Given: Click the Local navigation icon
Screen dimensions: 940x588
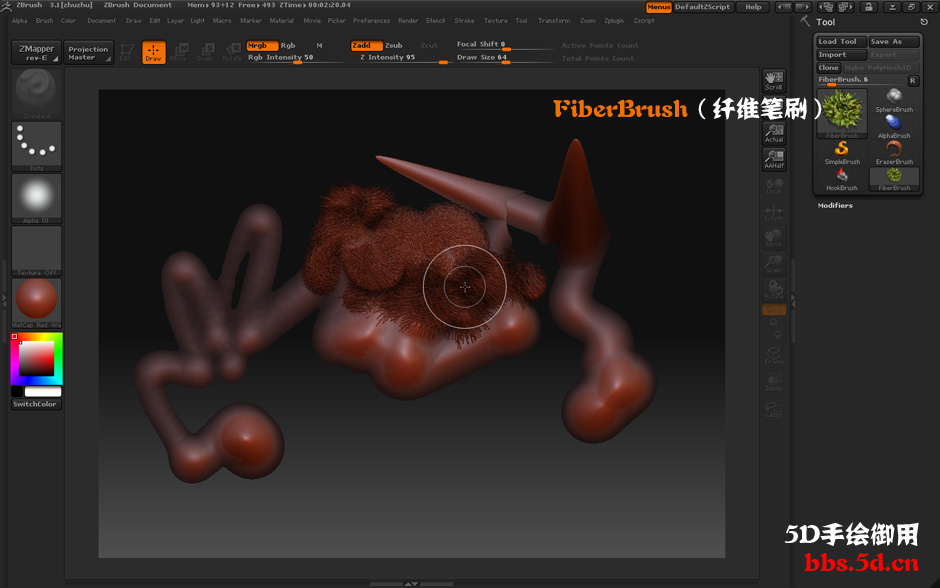Looking at the screenshot, I should tap(774, 186).
